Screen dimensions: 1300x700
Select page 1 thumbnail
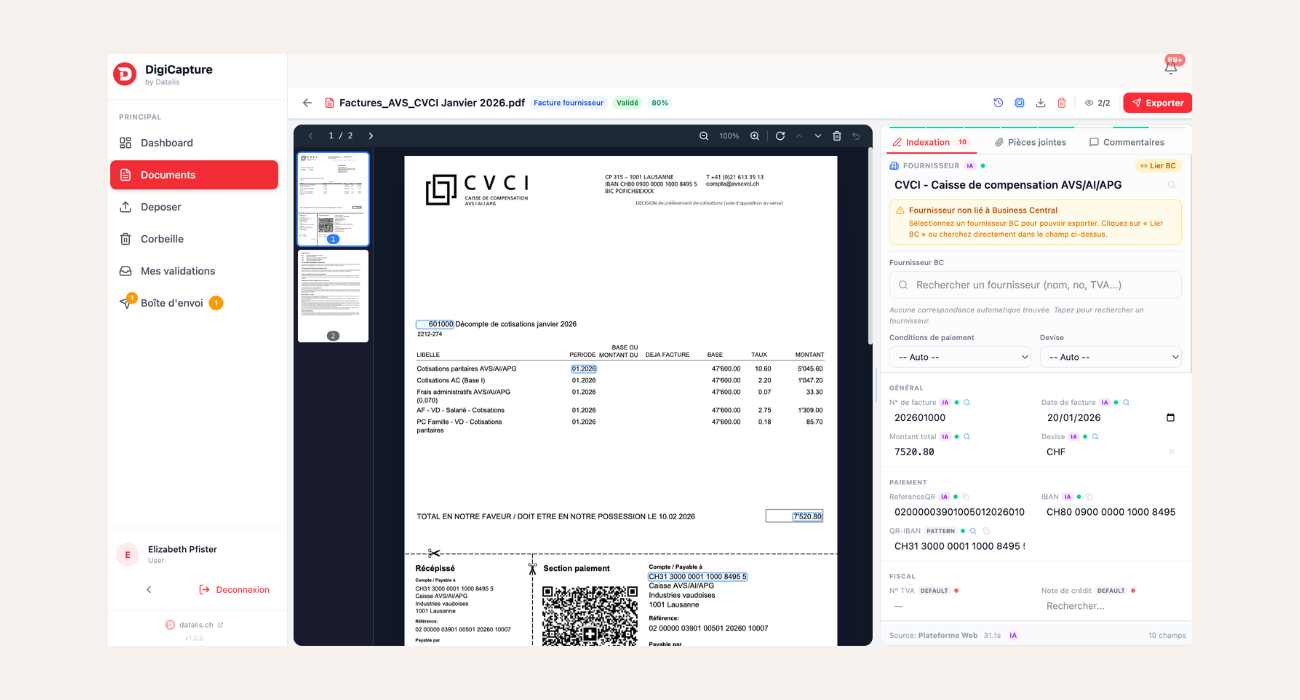333,198
